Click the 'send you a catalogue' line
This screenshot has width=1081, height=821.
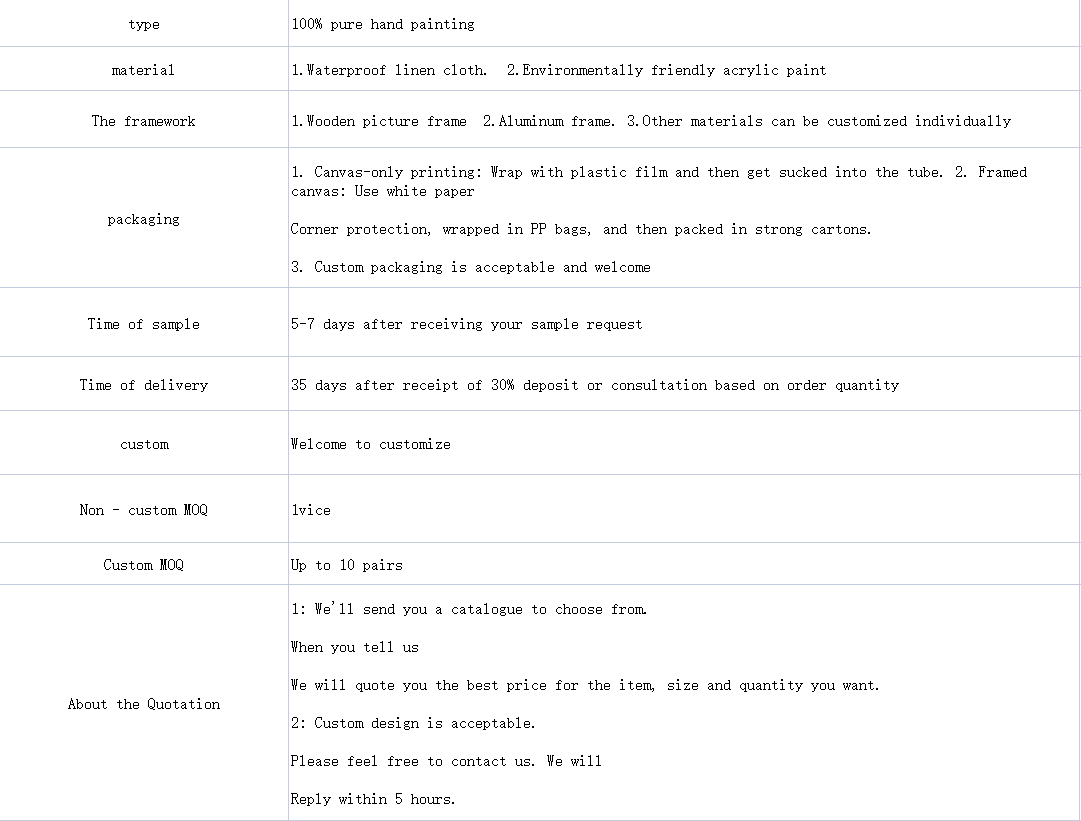pyautogui.click(x=469, y=609)
